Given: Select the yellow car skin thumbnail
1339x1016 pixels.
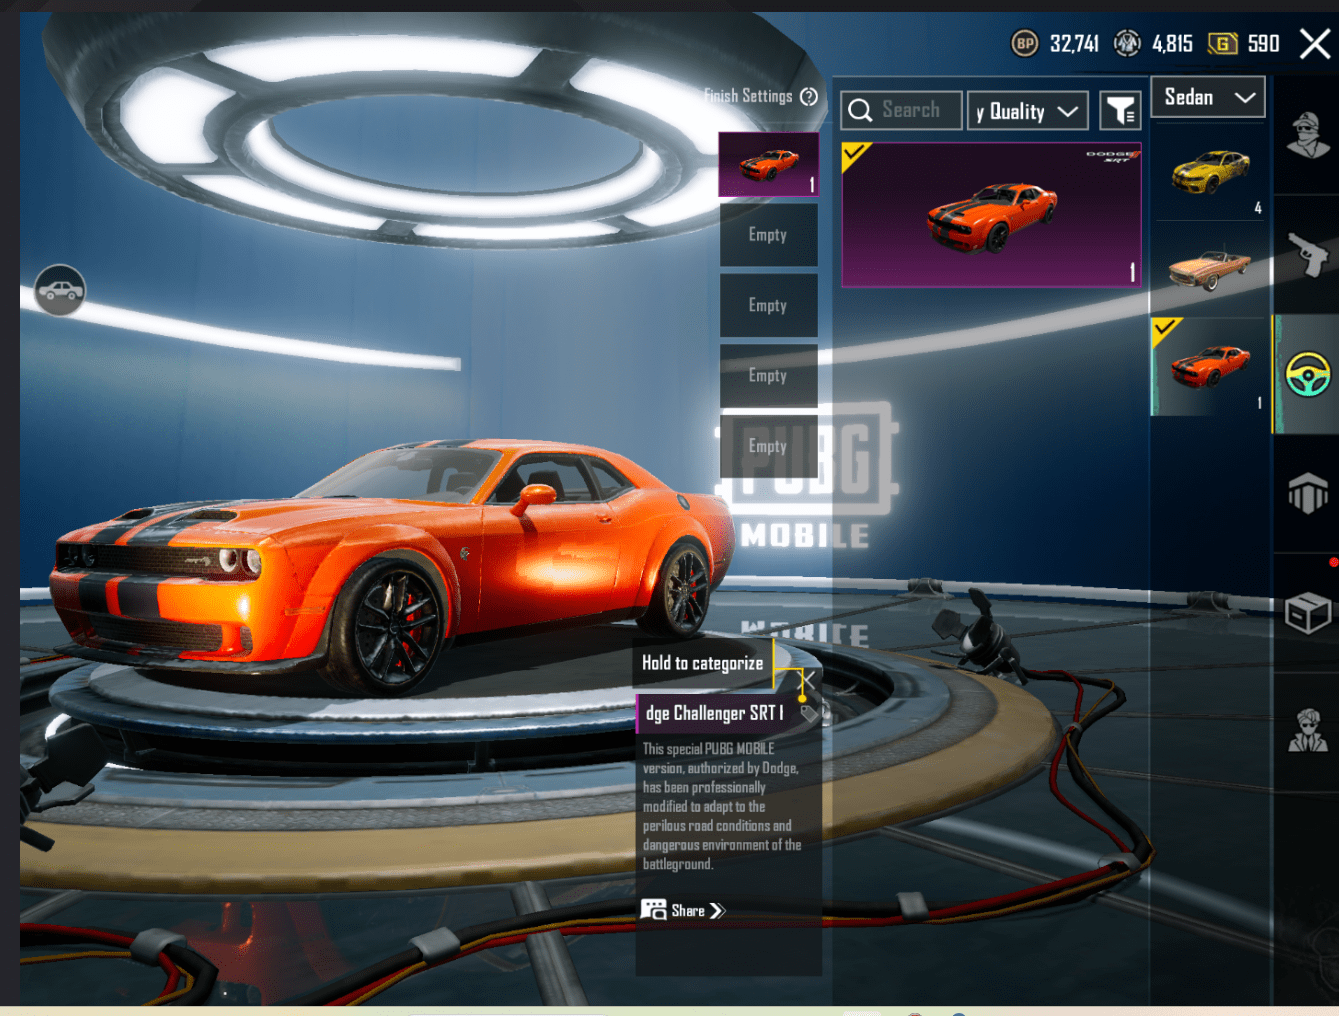Looking at the screenshot, I should [1210, 172].
